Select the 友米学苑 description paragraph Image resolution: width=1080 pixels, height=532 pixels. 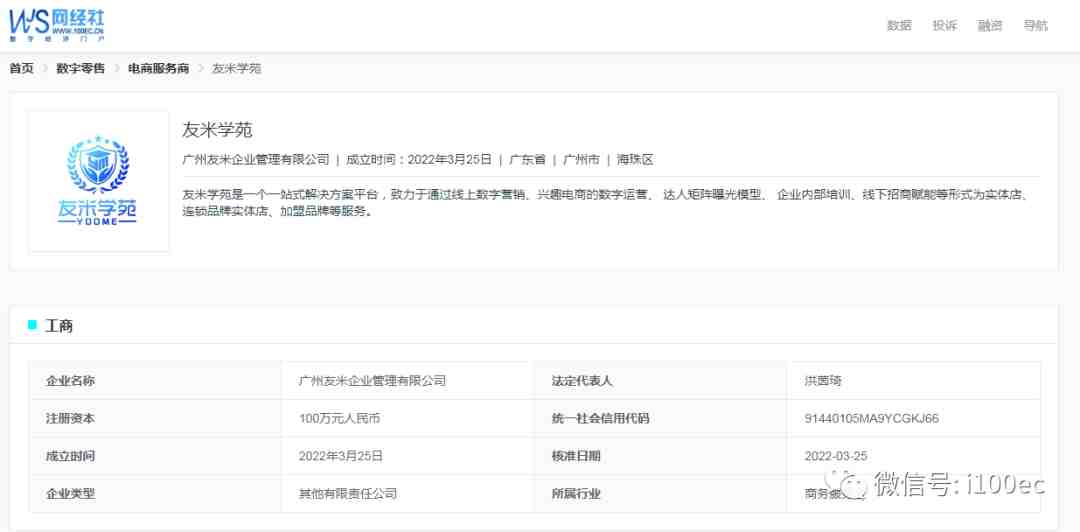605,203
